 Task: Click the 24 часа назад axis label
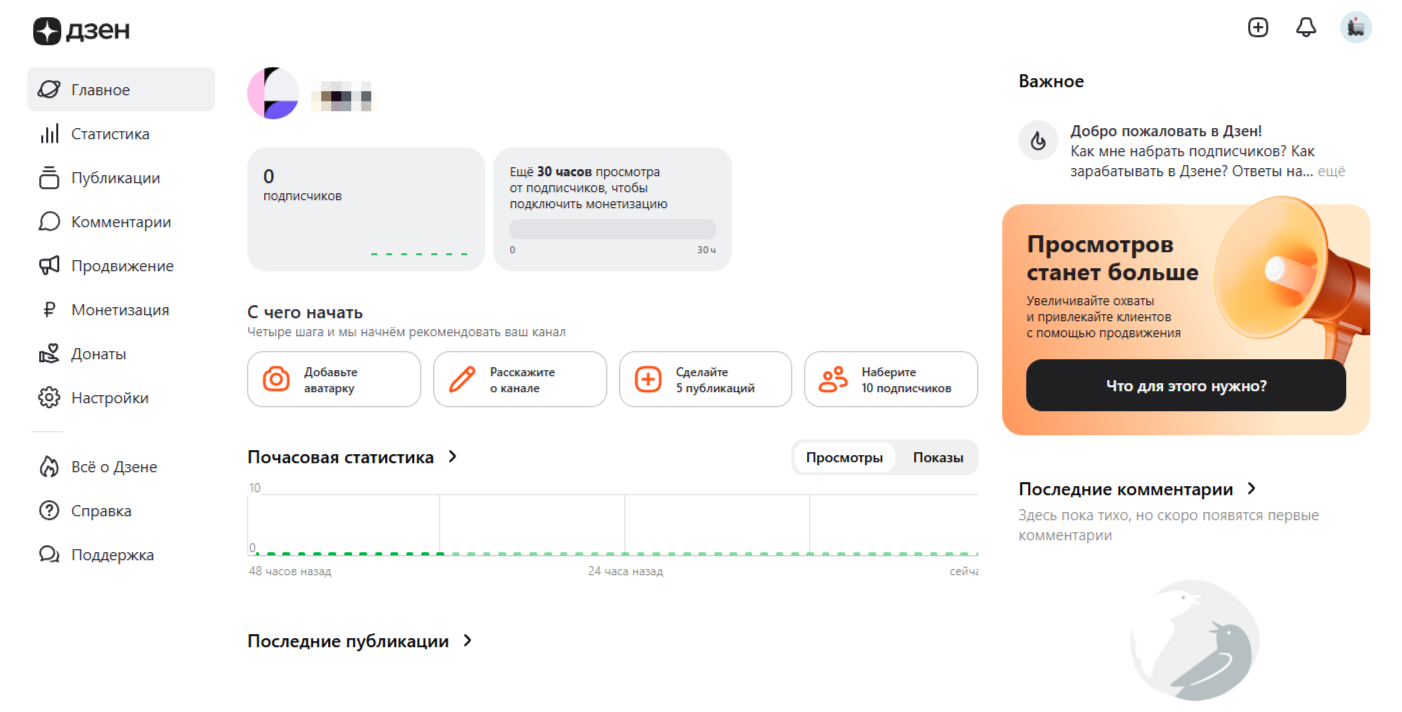pyautogui.click(x=625, y=571)
